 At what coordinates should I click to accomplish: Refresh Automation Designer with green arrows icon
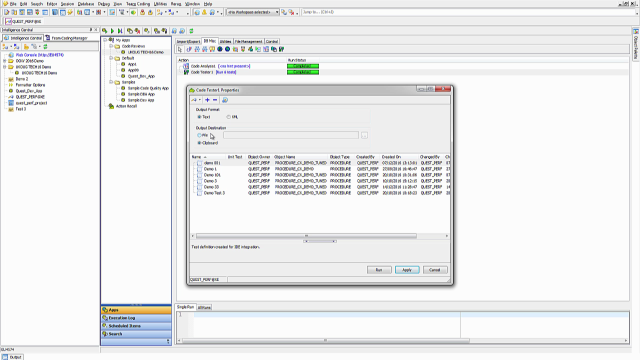(x=191, y=31)
